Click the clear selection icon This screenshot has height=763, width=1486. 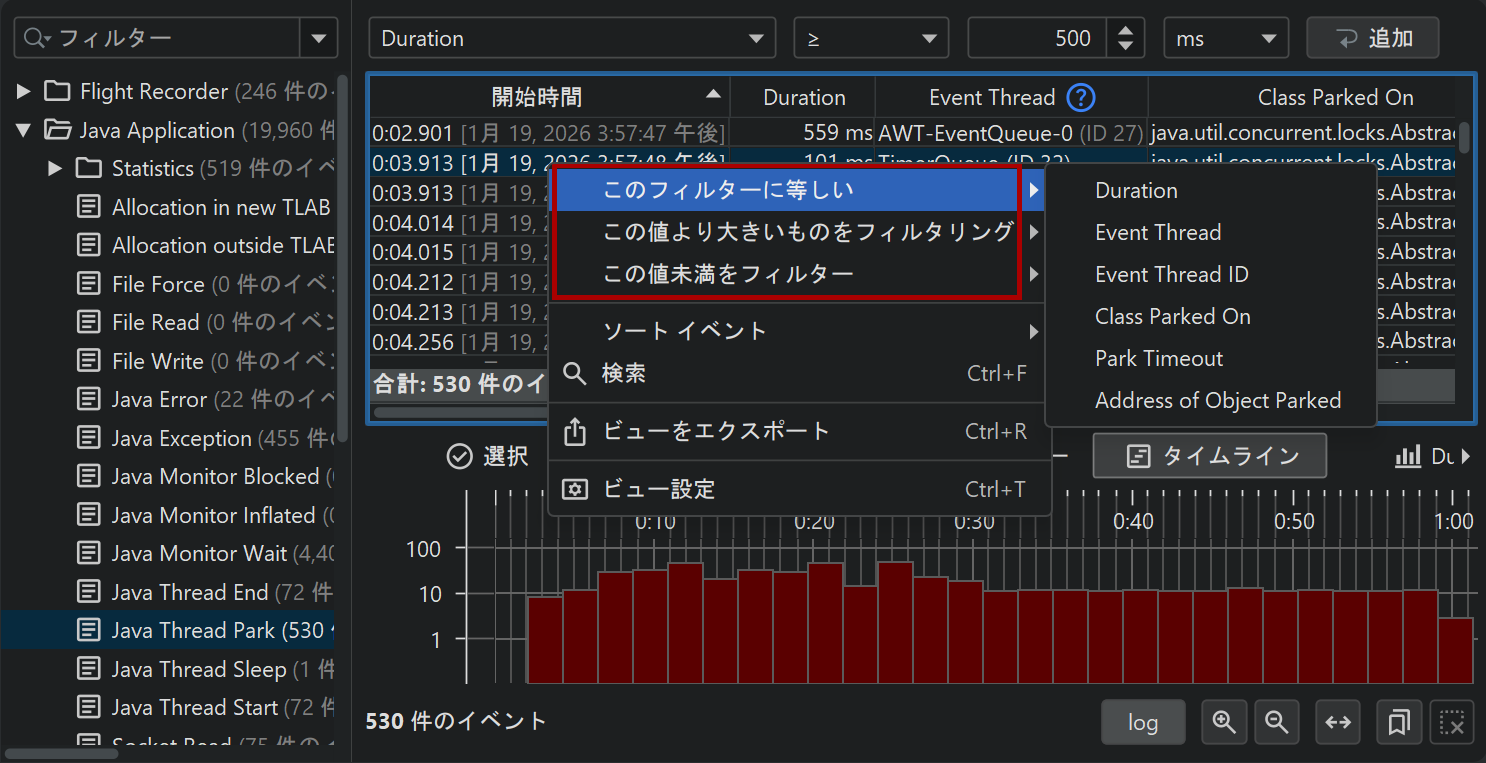point(1452,722)
